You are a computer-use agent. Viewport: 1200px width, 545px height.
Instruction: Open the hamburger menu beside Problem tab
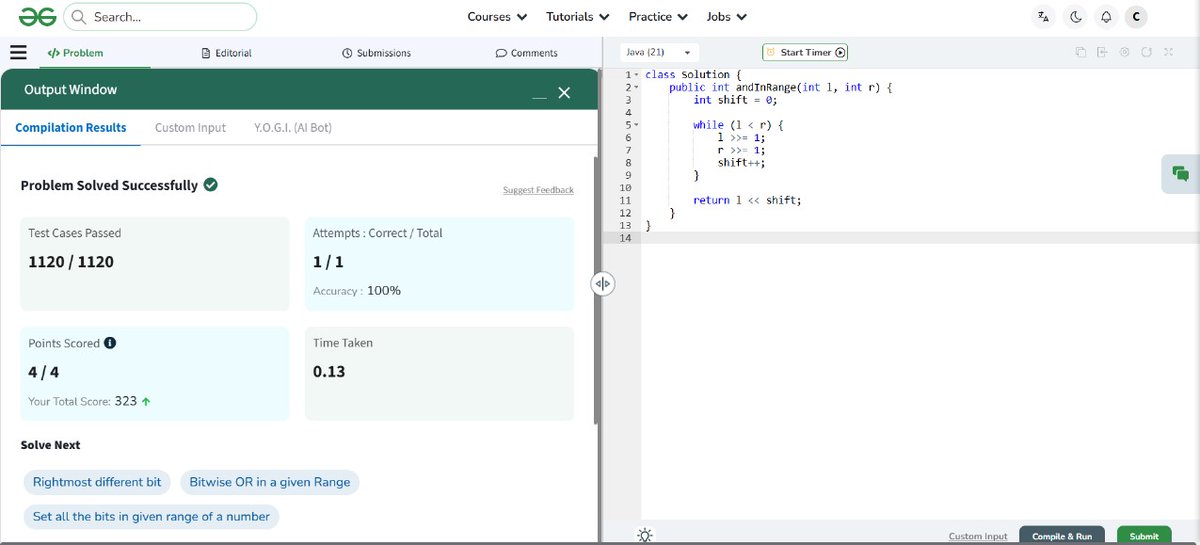(18, 53)
